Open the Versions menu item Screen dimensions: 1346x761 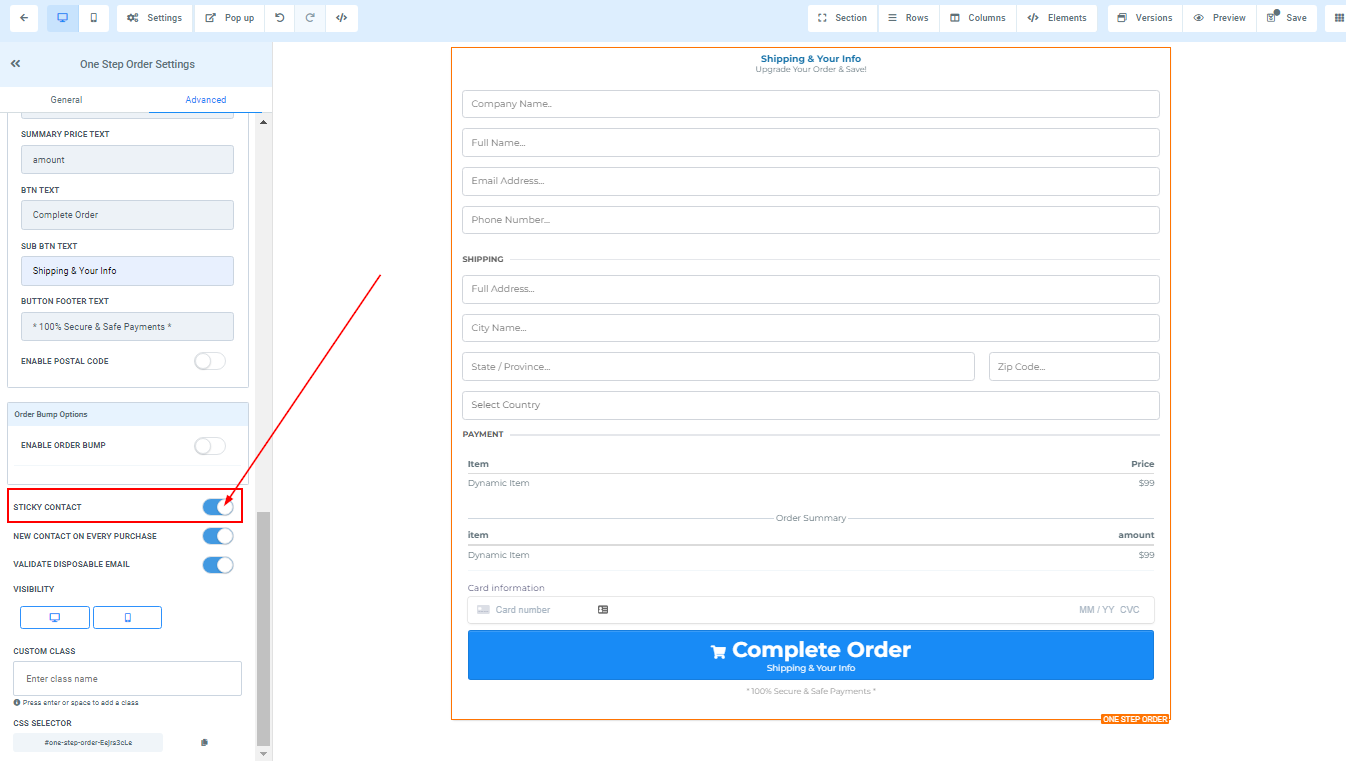pos(1144,18)
